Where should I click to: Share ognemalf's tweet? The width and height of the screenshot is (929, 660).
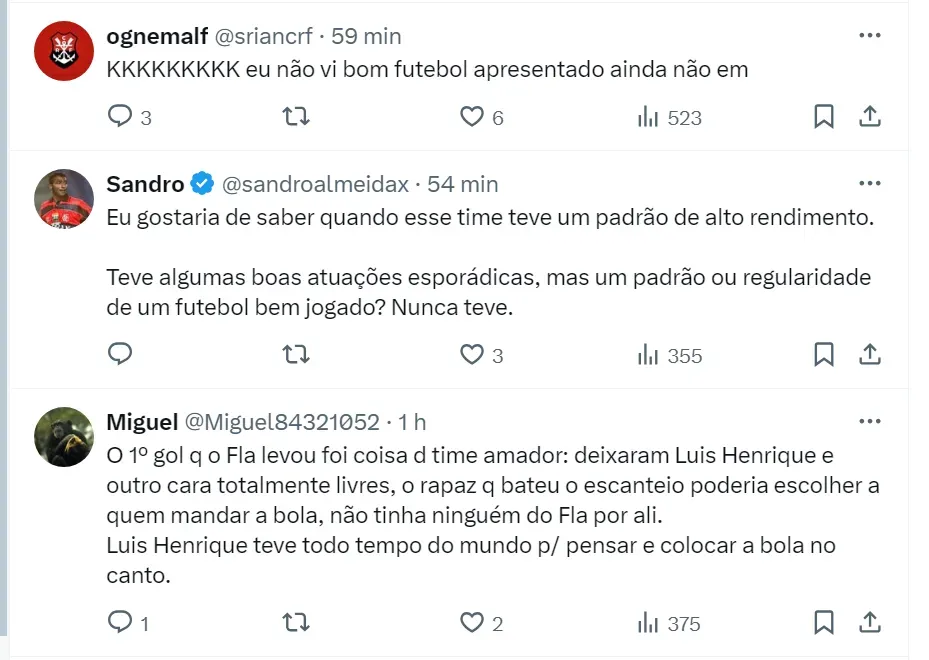click(x=870, y=117)
